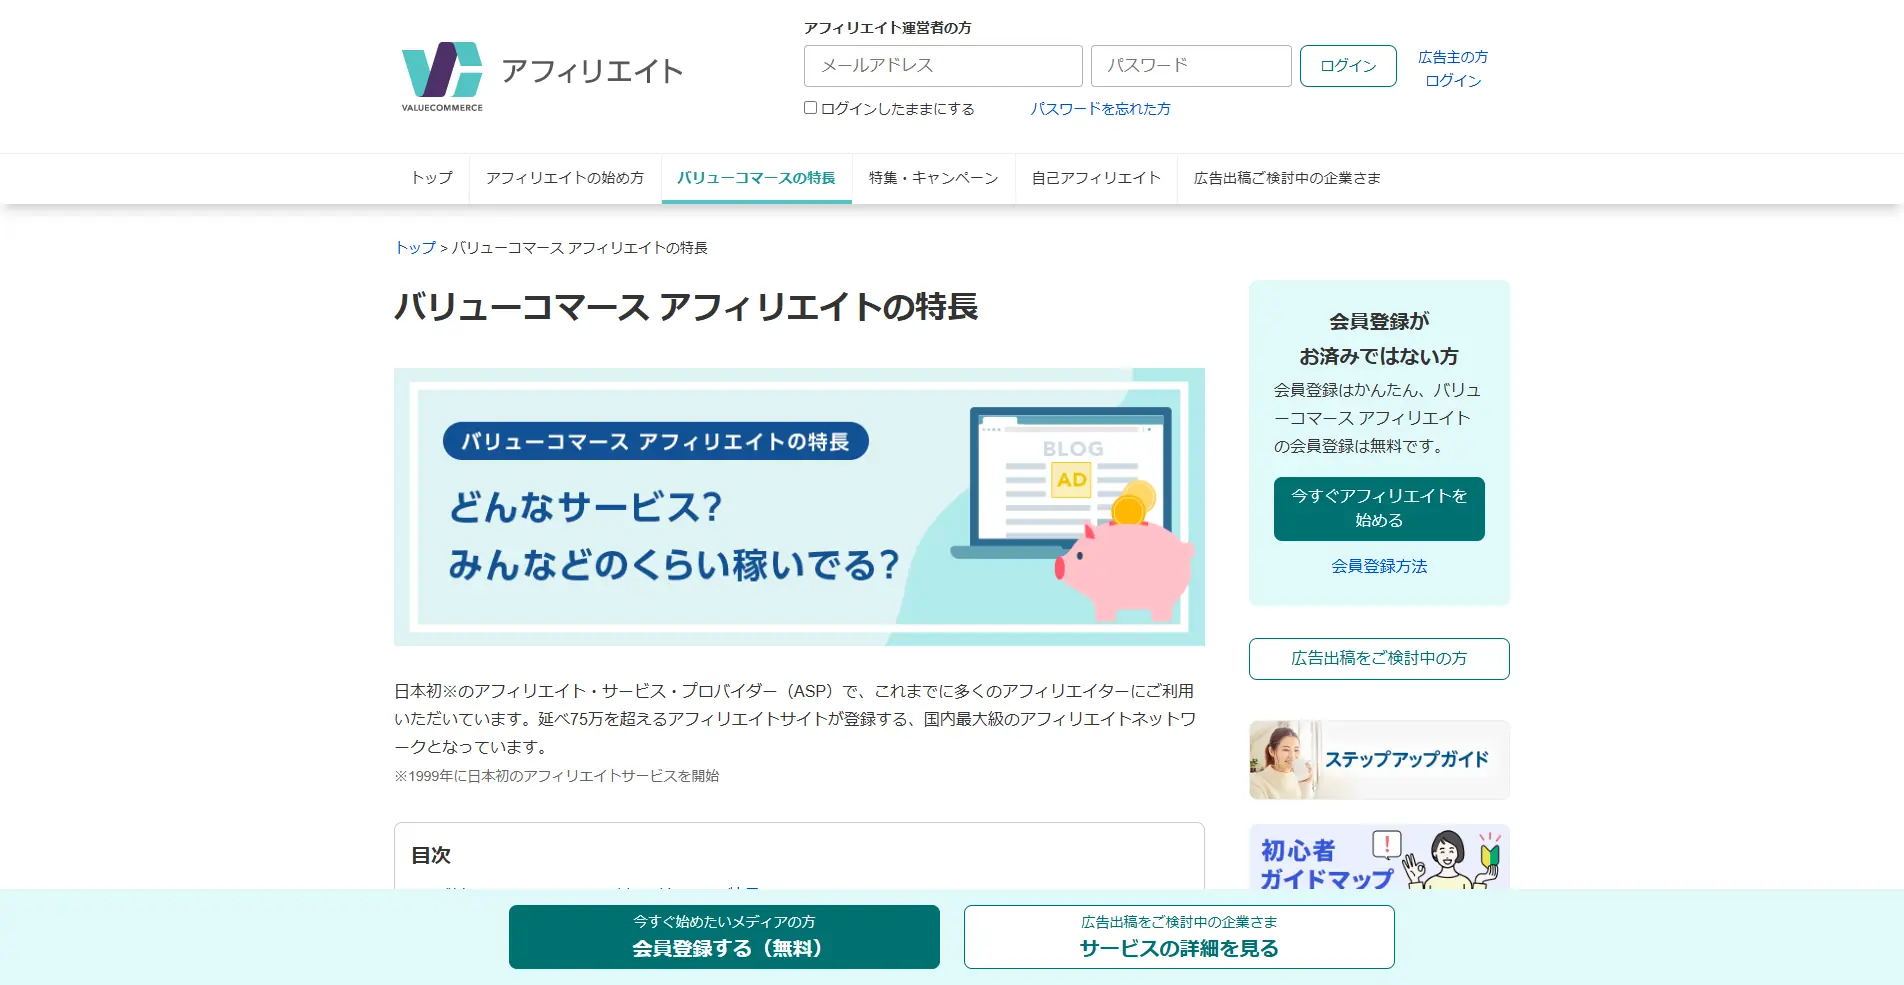Focus the メールアドレス input field
The width and height of the screenshot is (1904, 985).
[943, 66]
